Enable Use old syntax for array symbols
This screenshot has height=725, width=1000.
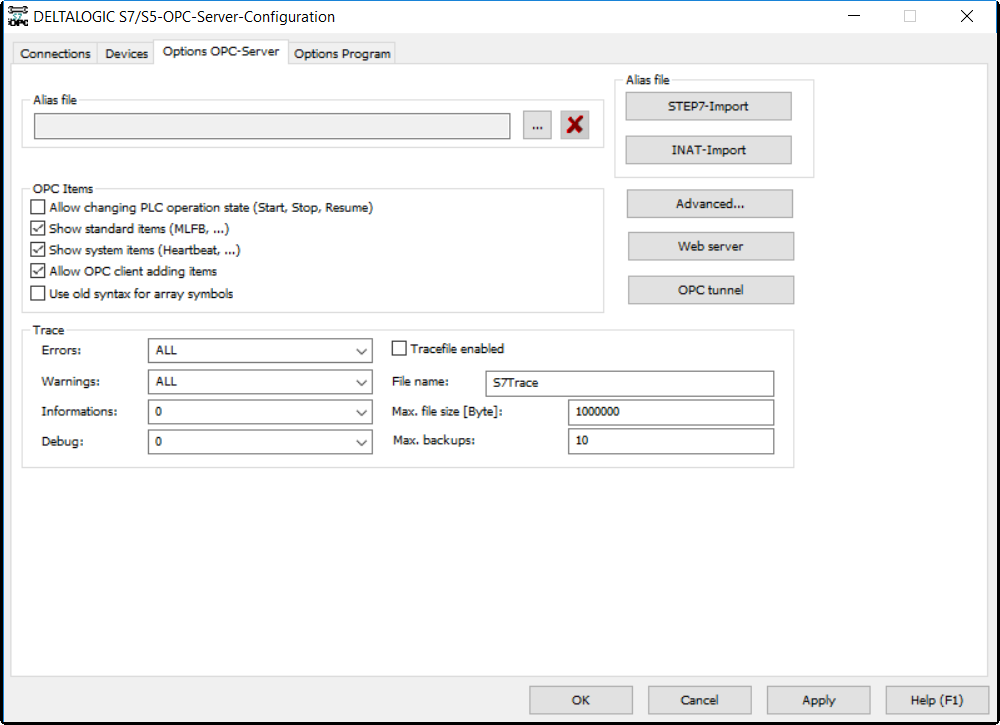[38, 293]
